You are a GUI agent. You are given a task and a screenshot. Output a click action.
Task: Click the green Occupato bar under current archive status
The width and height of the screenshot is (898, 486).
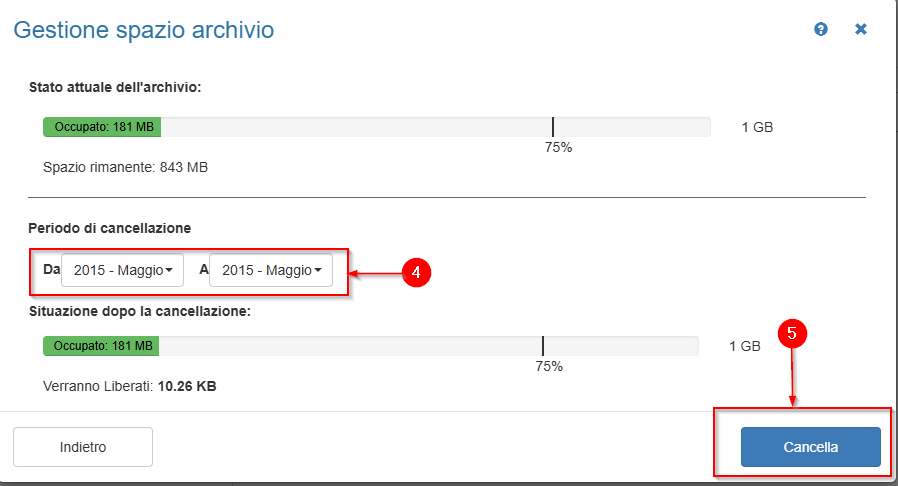[102, 127]
